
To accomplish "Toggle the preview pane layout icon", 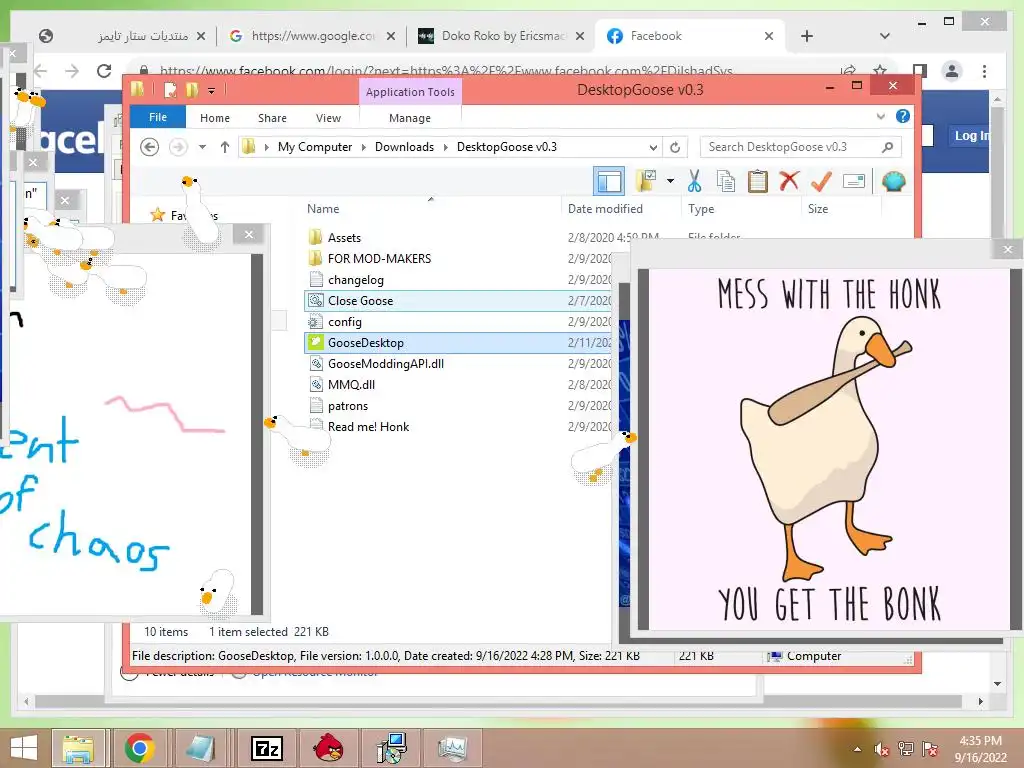I will pyautogui.click(x=609, y=181).
